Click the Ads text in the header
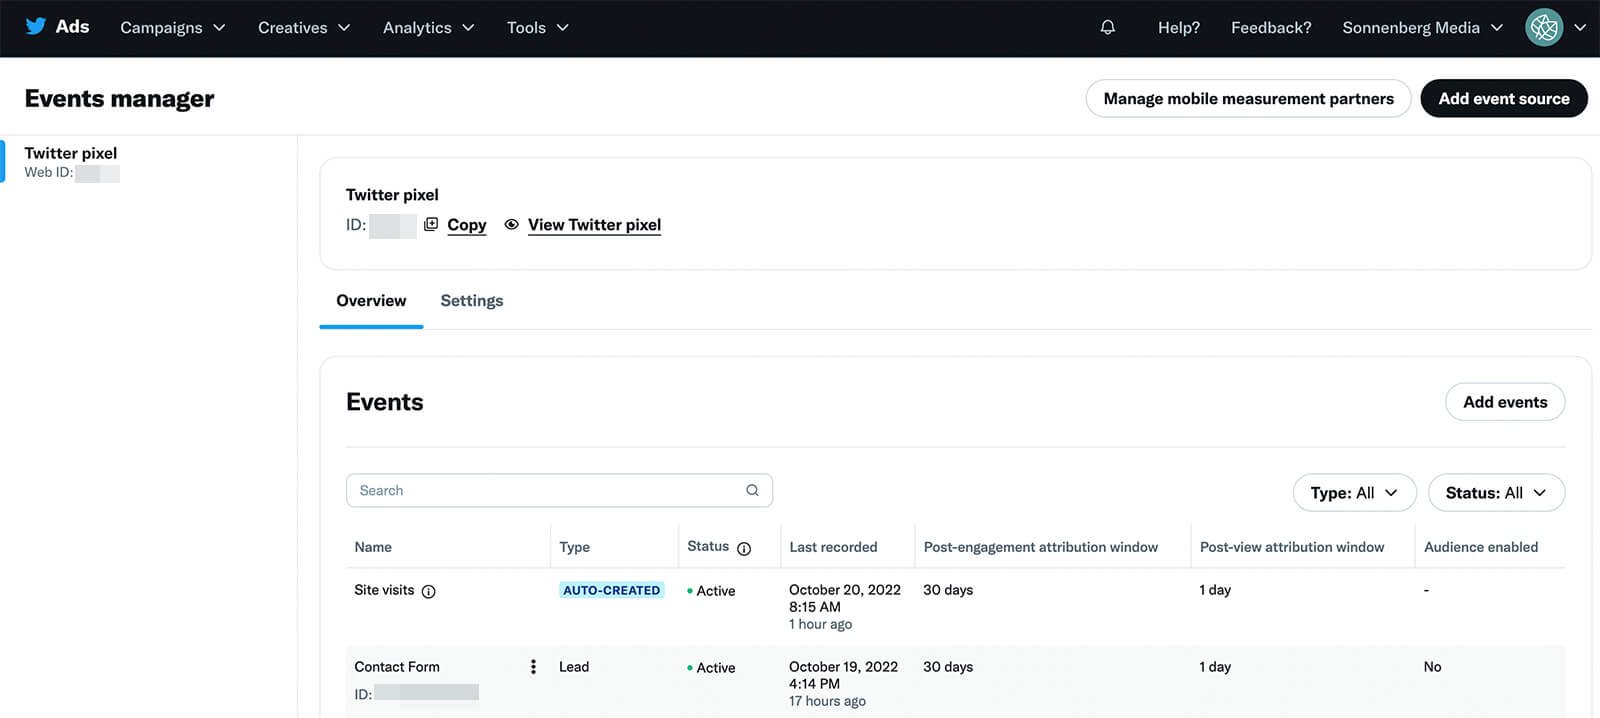Image resolution: width=1600 pixels, height=718 pixels. (x=72, y=26)
